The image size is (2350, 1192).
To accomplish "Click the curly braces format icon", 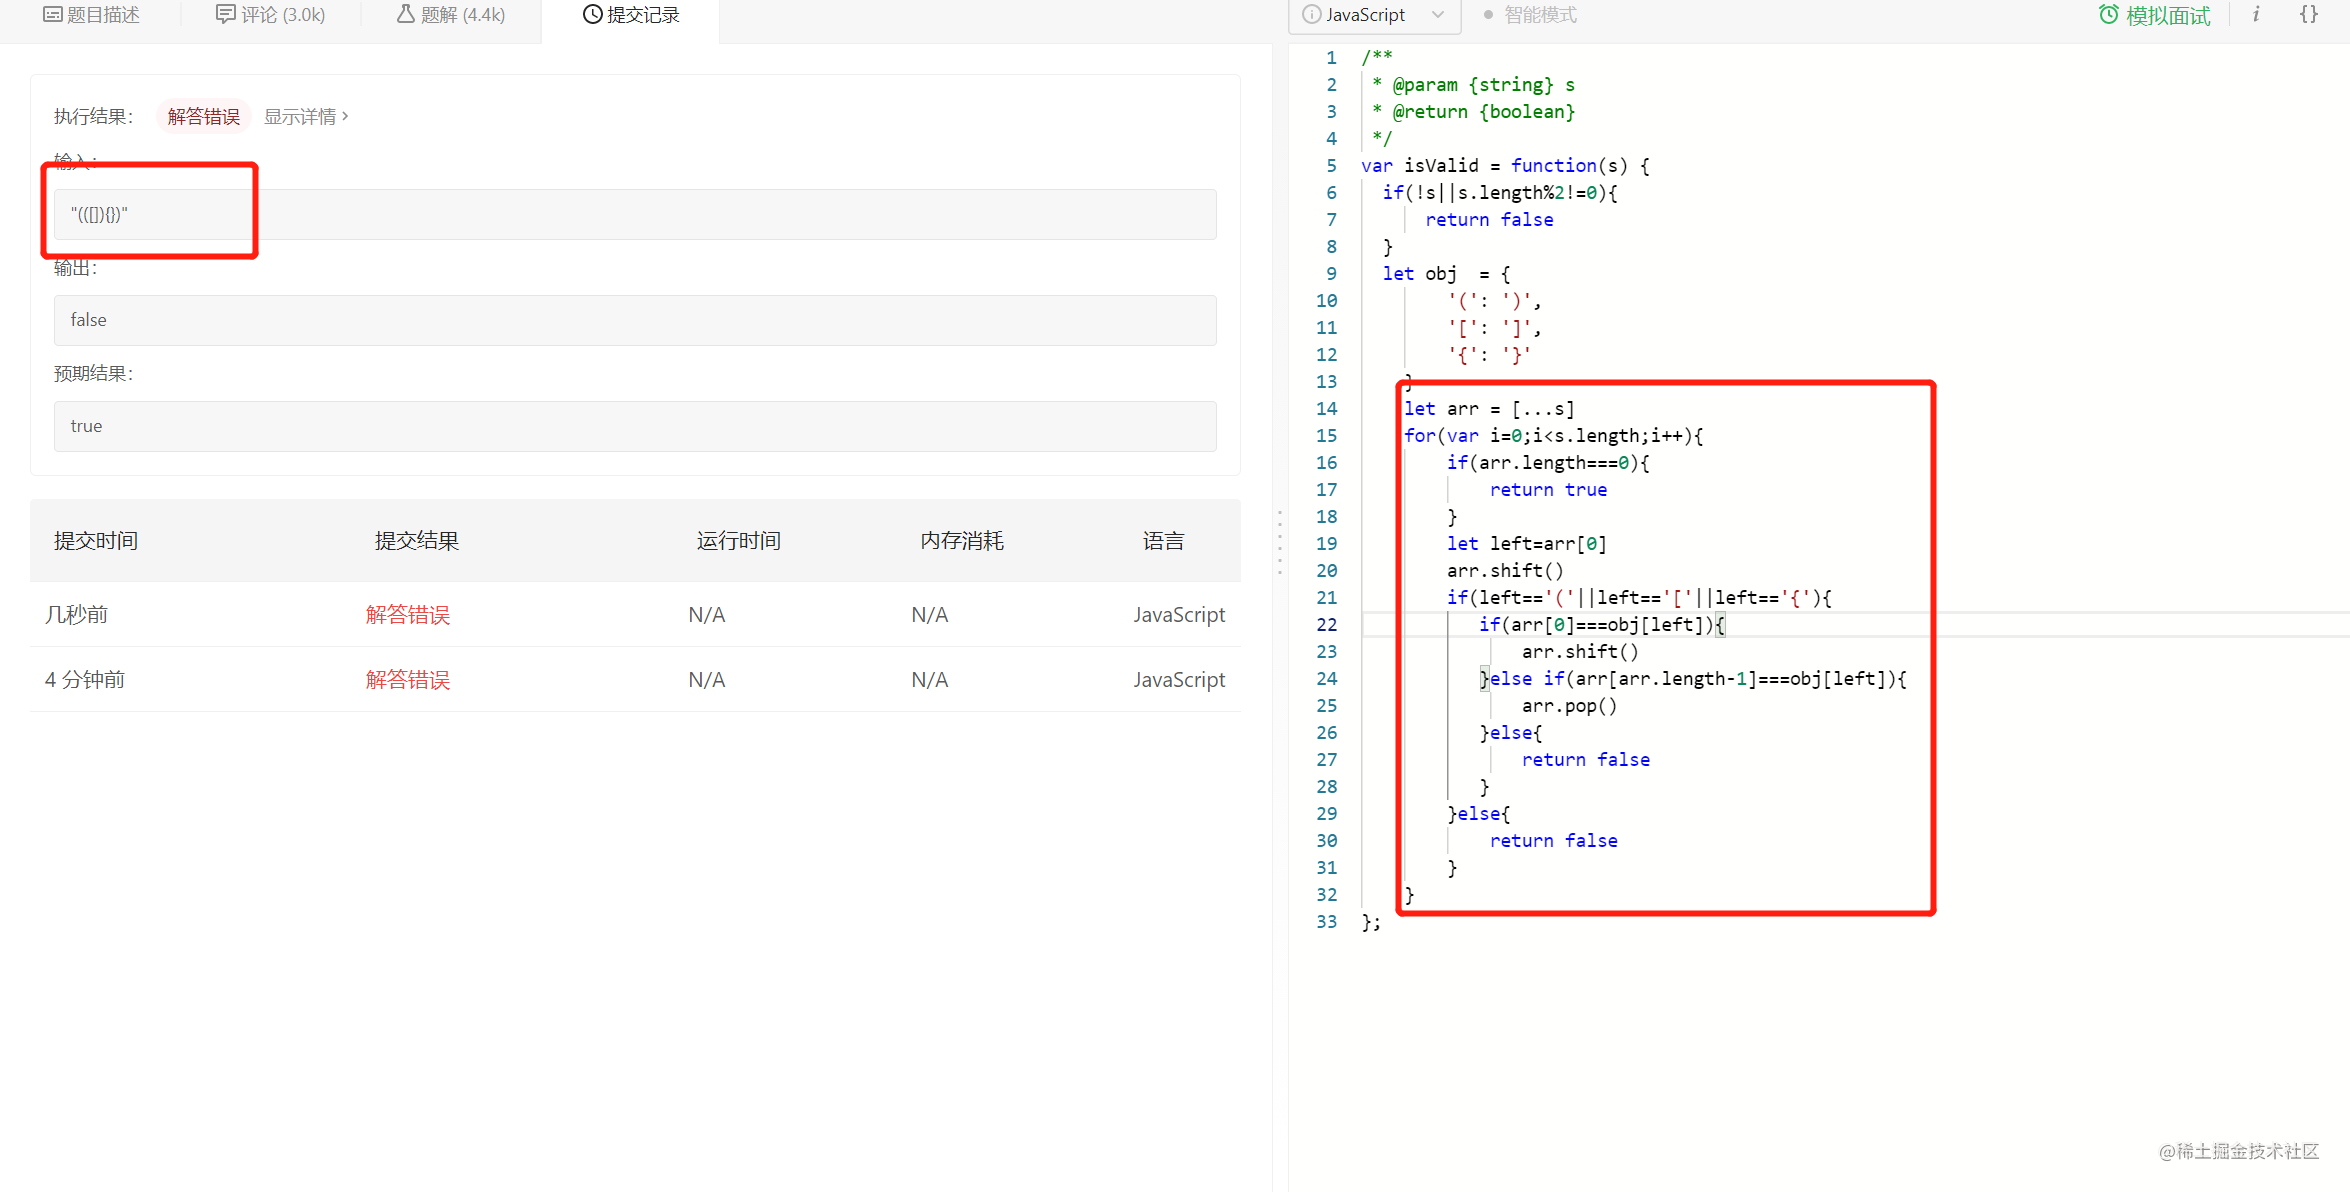I will 2308,14.
